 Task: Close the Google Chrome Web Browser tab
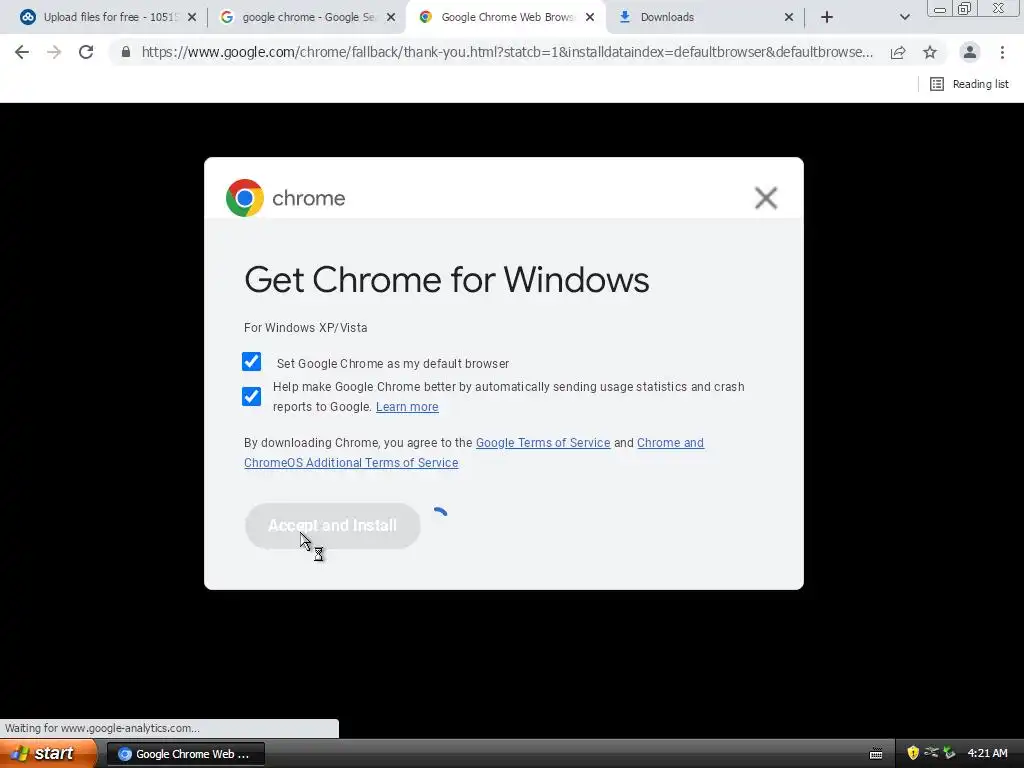590,17
